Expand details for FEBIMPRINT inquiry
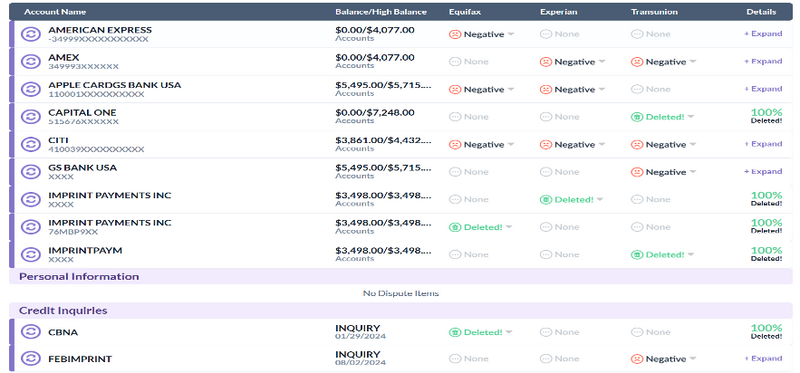The width and height of the screenshot is (800, 373). click(763, 358)
